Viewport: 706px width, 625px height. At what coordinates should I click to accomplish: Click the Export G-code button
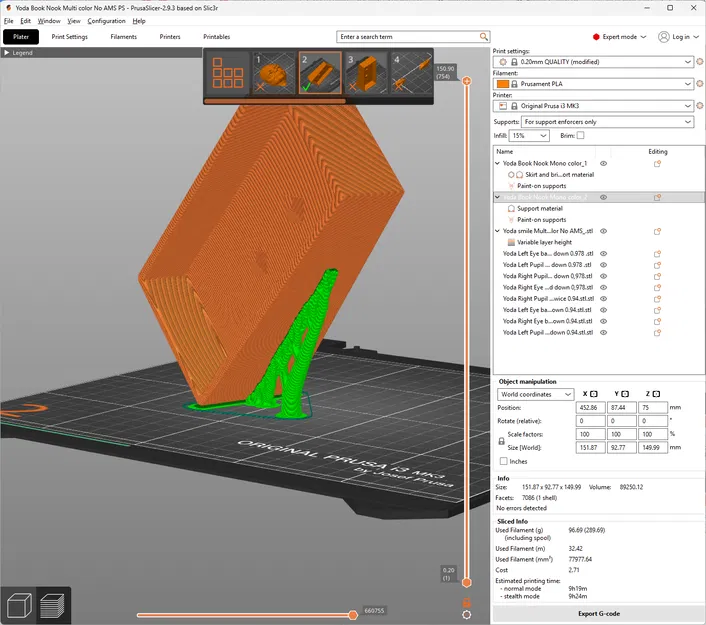click(598, 613)
